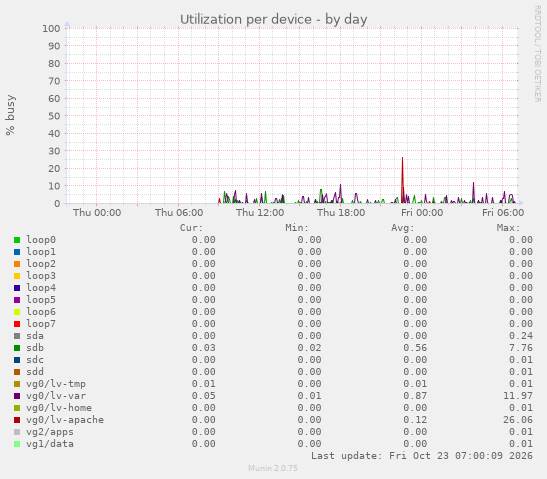
Task: Click the Thu 06:00 time axis label
Action: [179, 213]
